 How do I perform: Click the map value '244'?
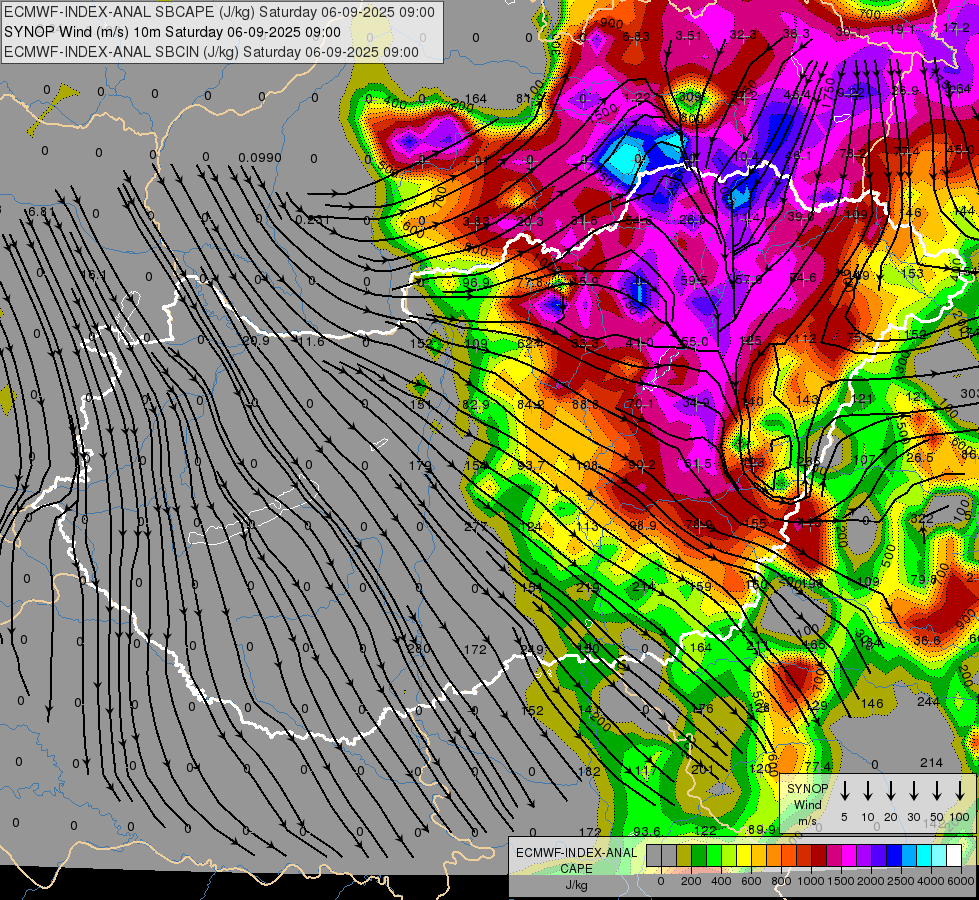[x=928, y=701]
